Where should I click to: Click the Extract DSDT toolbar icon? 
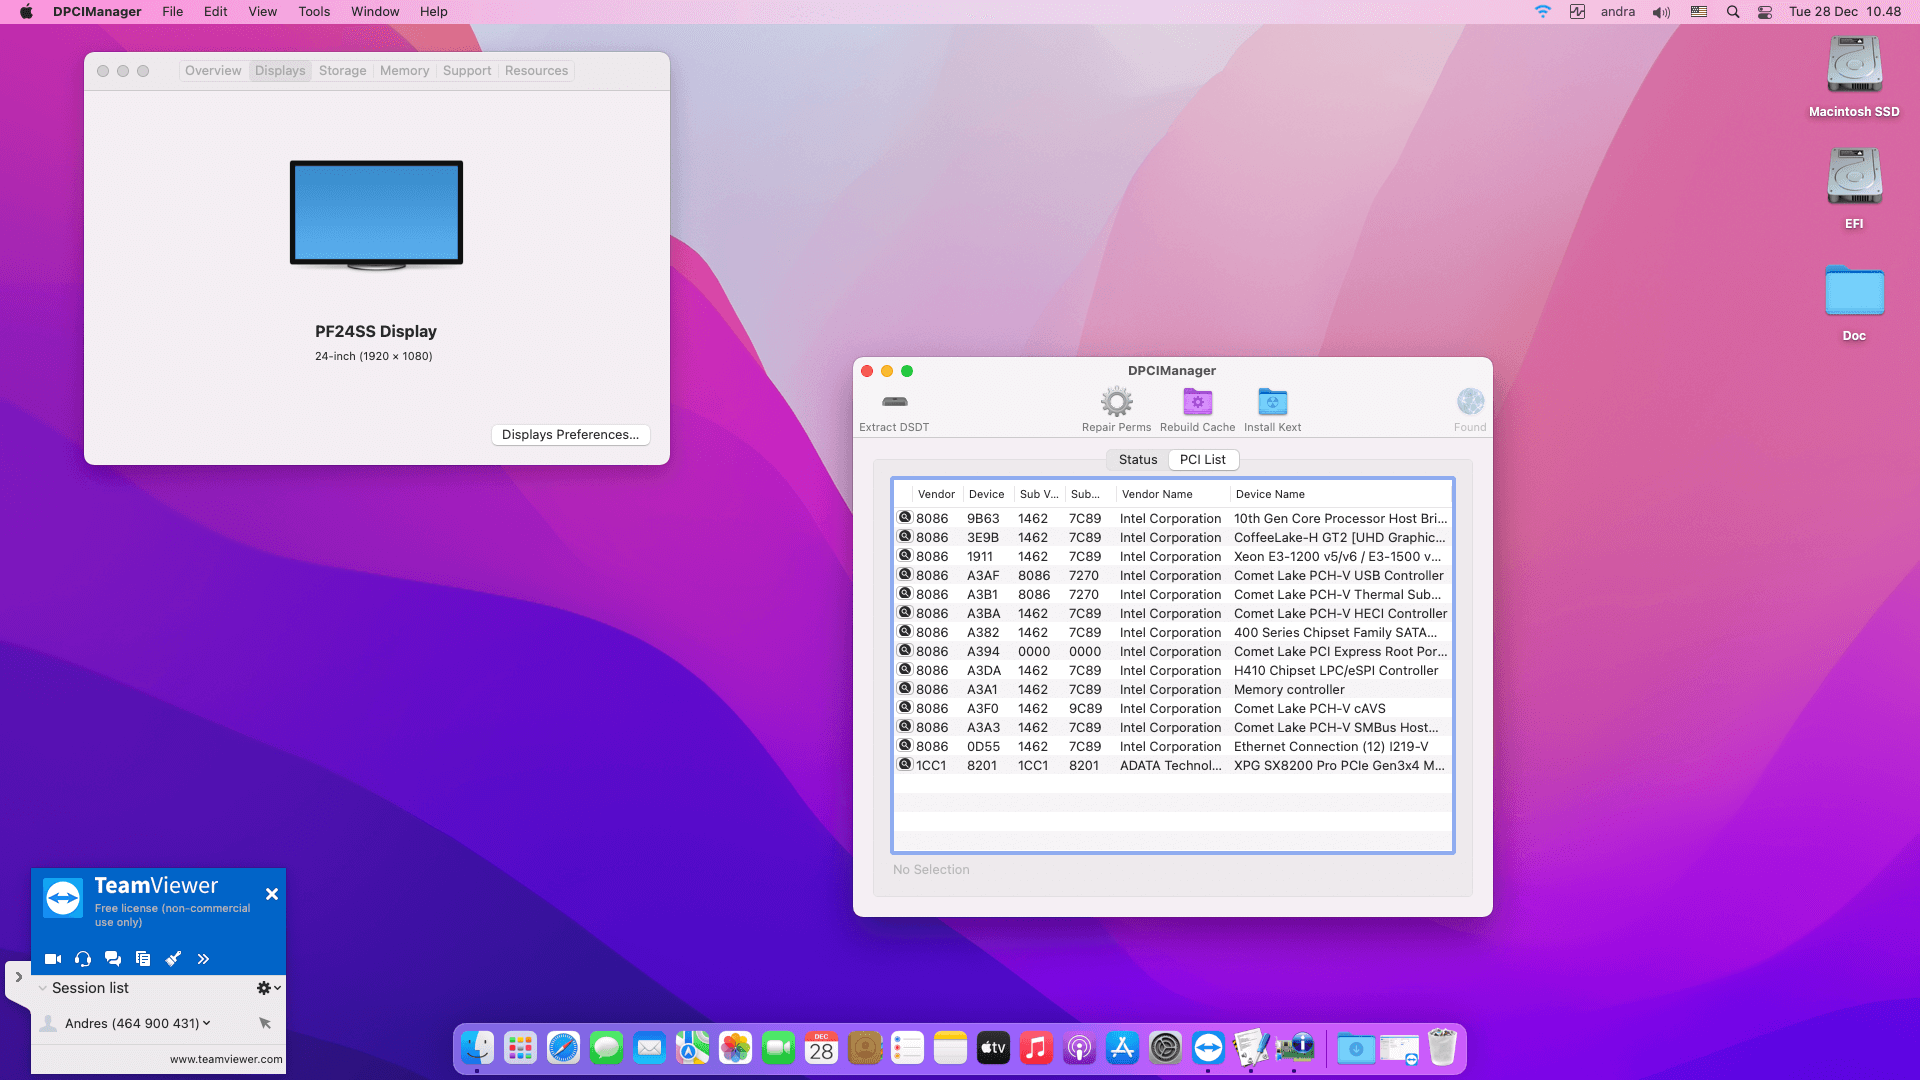point(894,402)
